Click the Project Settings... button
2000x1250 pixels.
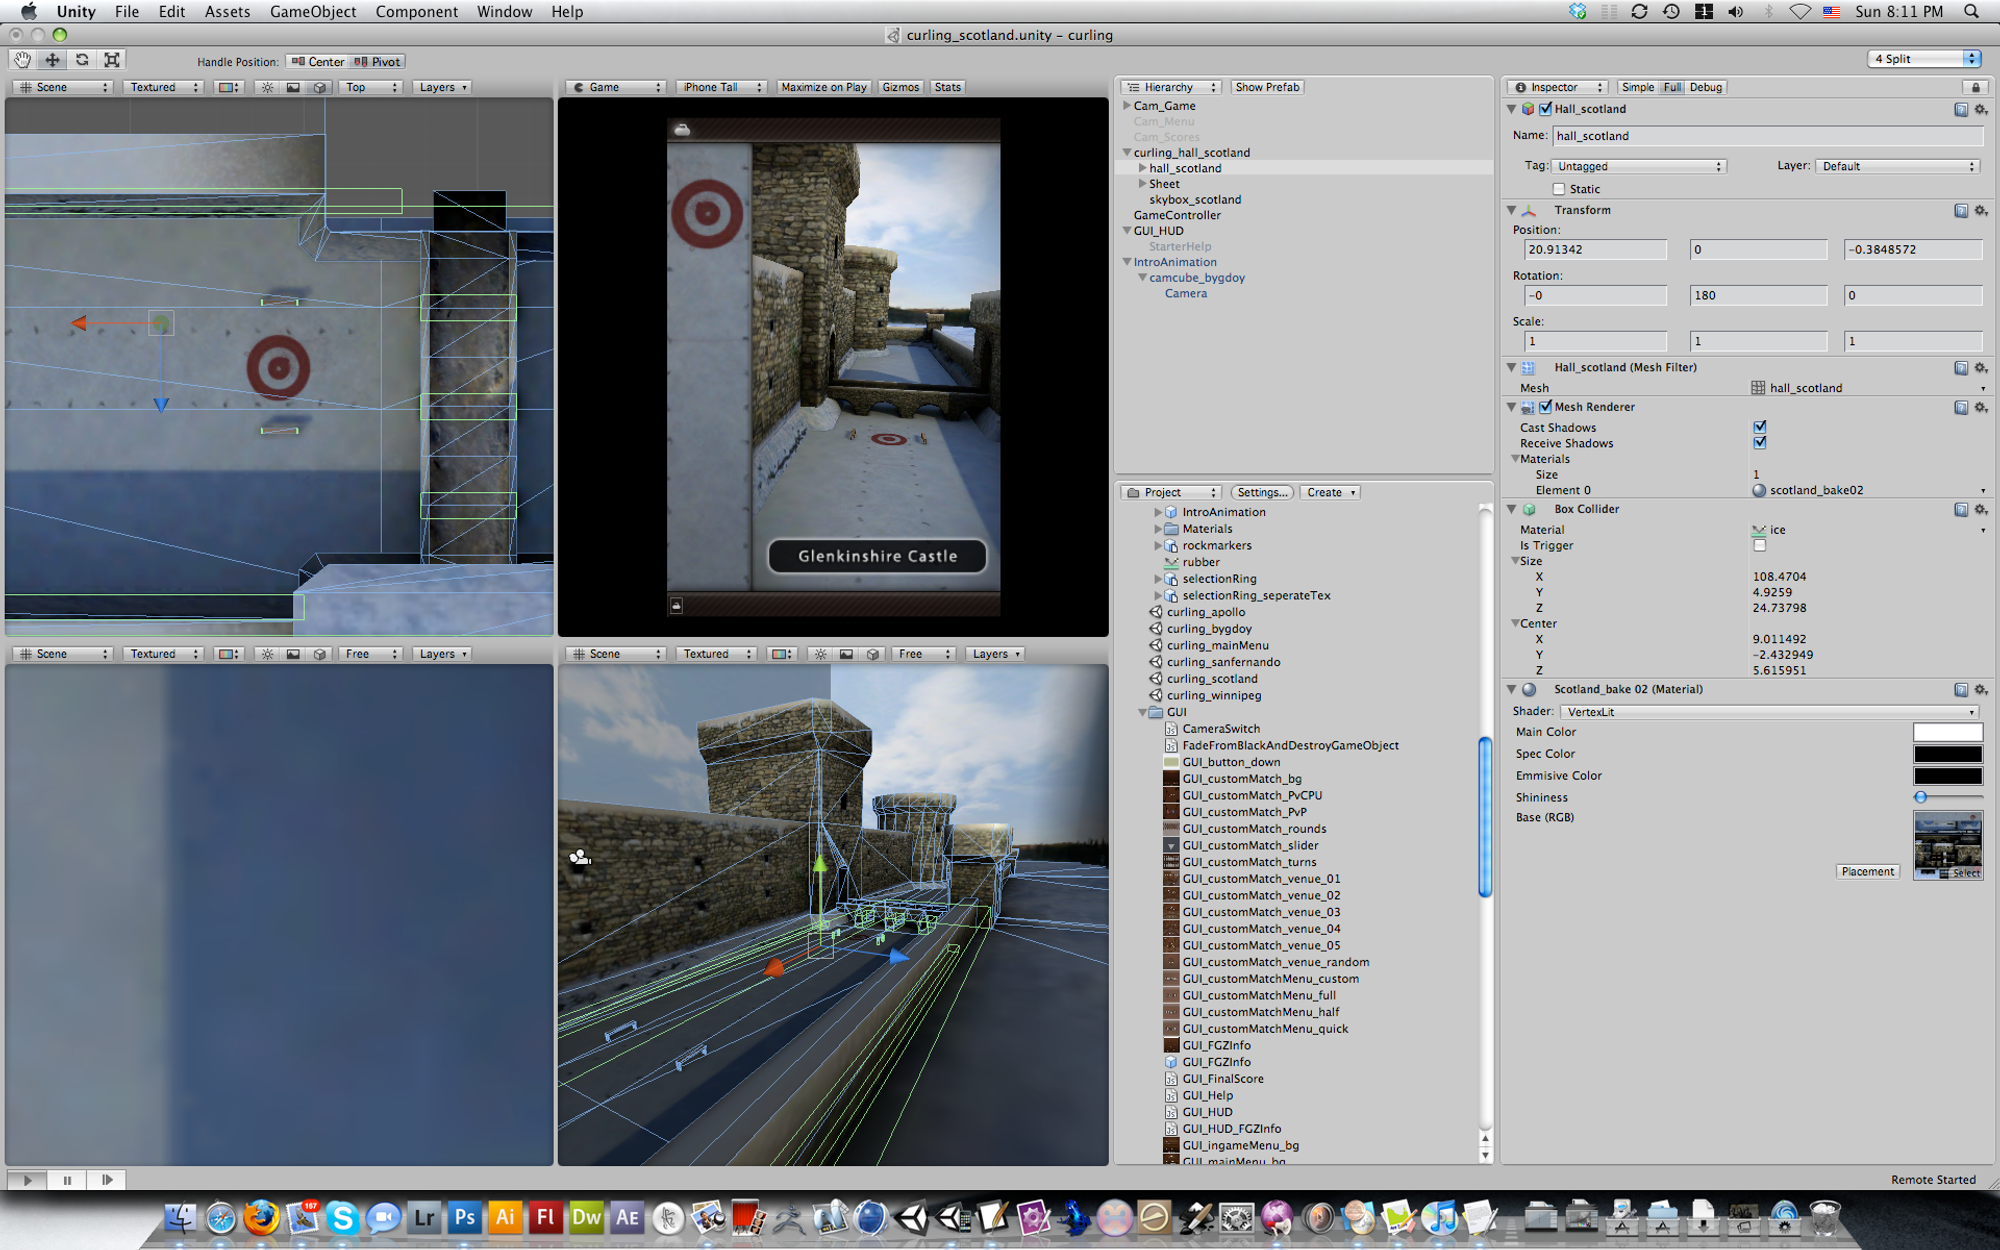(1262, 493)
